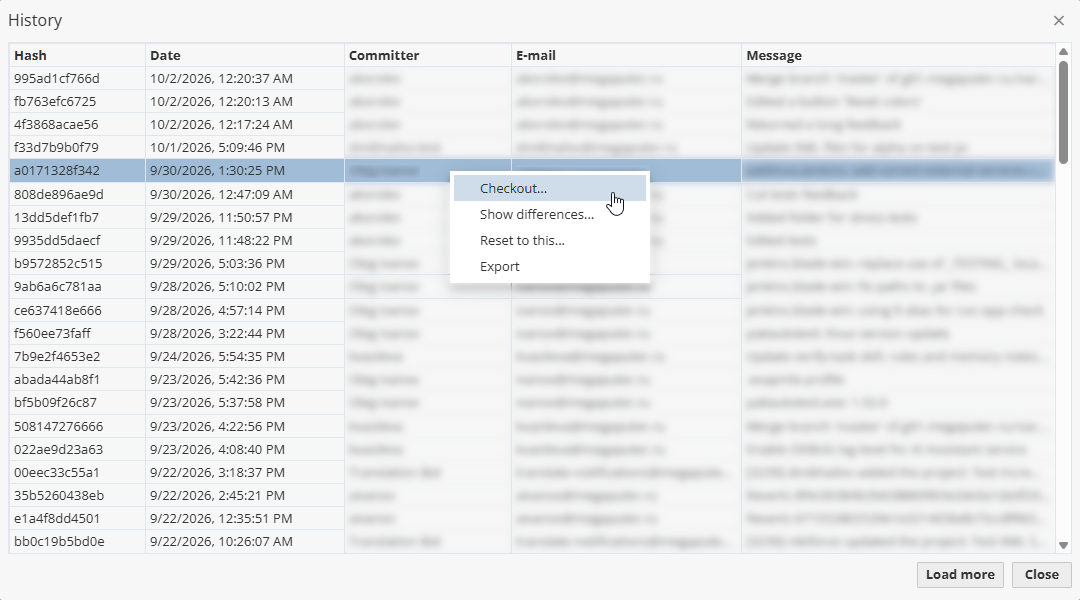Close the History dialog with X icon
The width and height of the screenshot is (1080, 600).
[x=1059, y=21]
